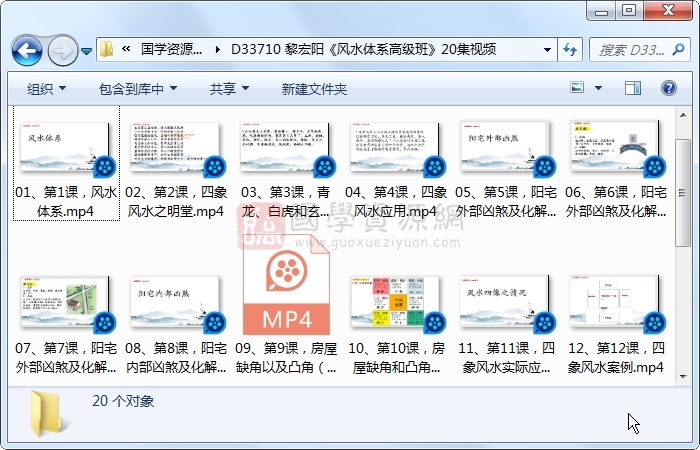Click file name 02、第2课，四象风水之明堂.mp4
The width and height of the screenshot is (700, 450).
pos(176,202)
